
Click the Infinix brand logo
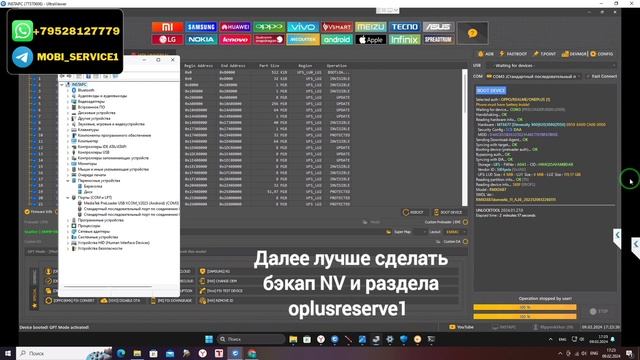coord(404,40)
